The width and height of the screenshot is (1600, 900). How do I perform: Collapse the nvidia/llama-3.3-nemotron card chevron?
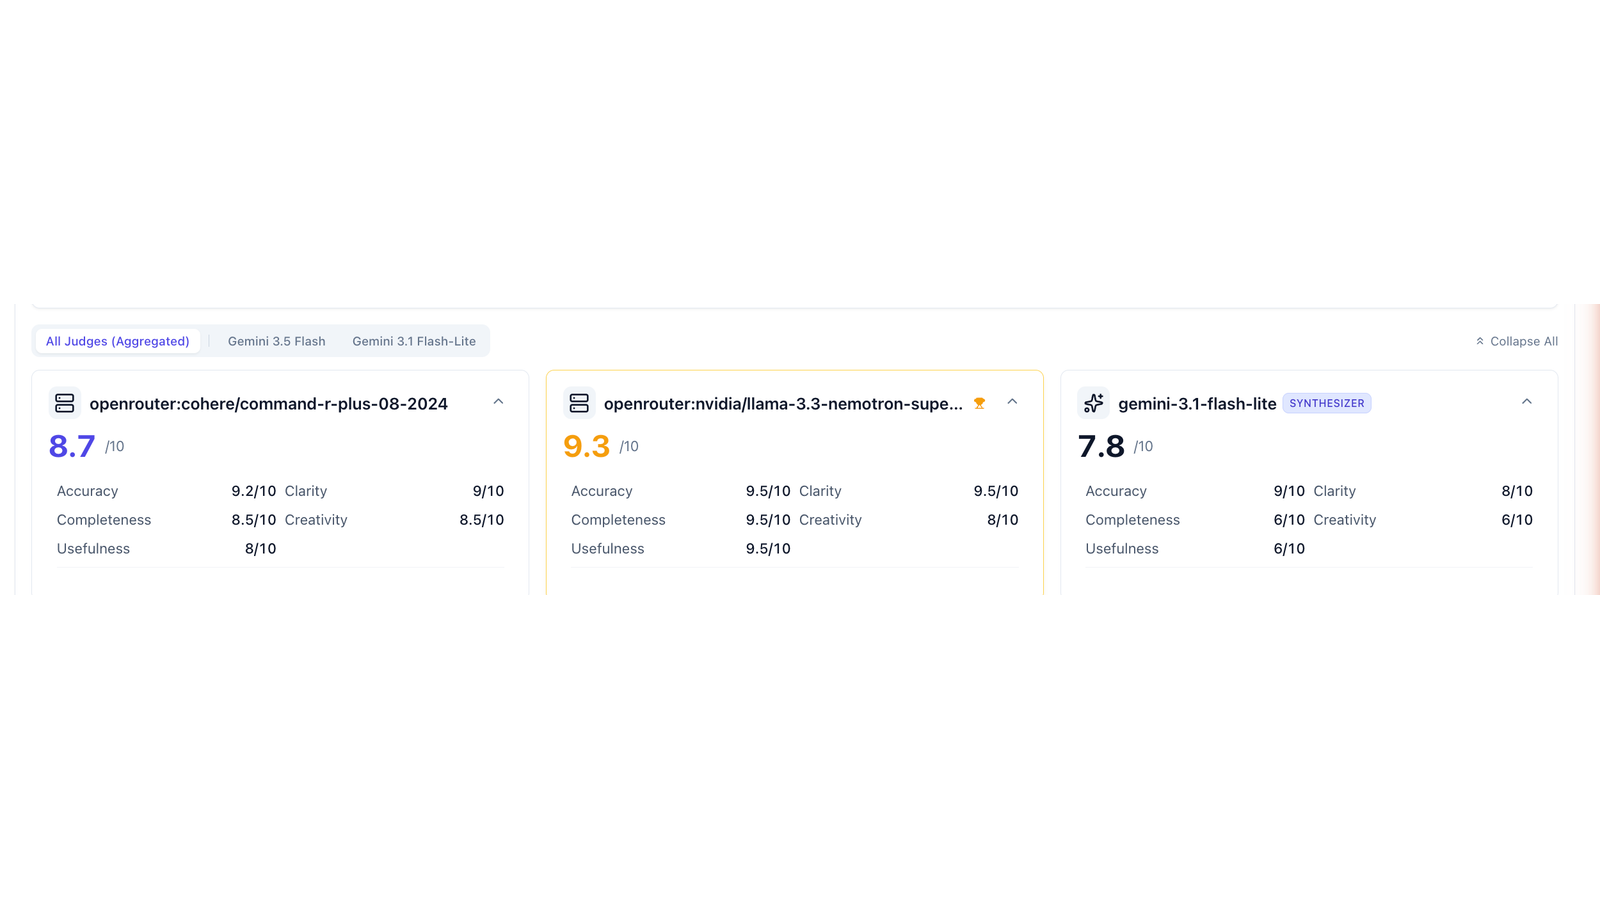(x=1012, y=402)
